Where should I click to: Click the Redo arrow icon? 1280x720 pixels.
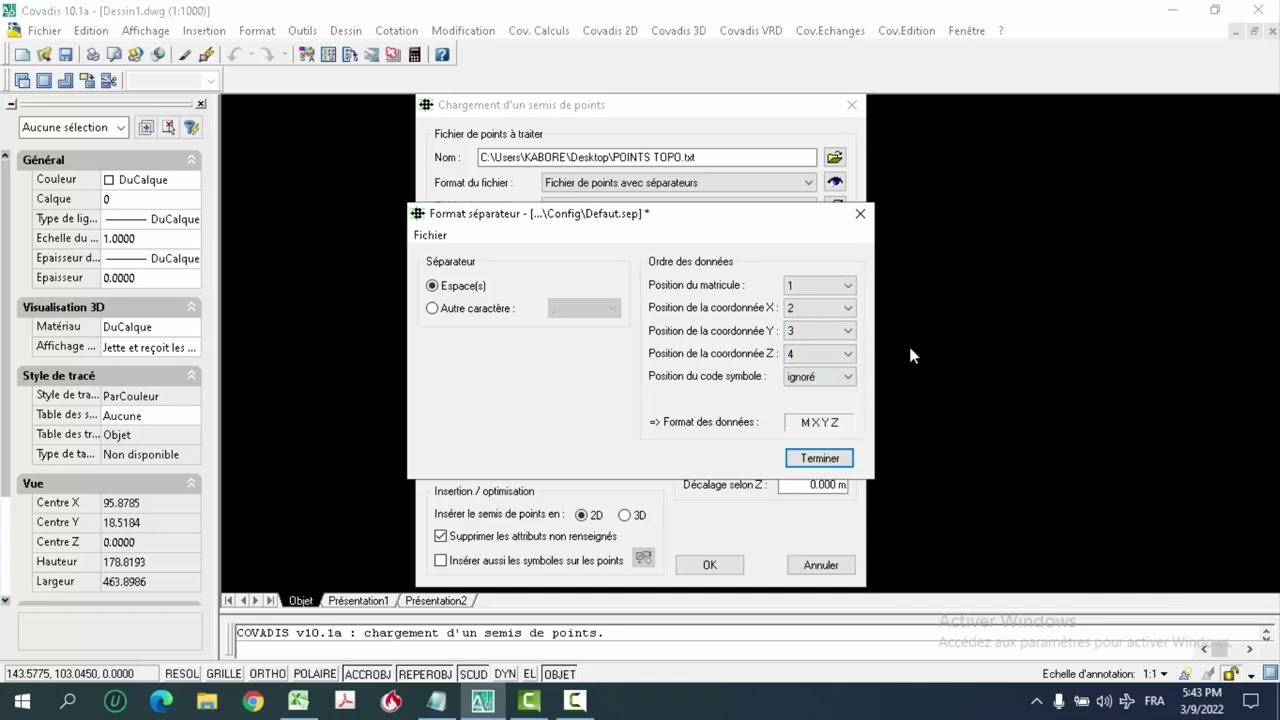tap(266, 55)
